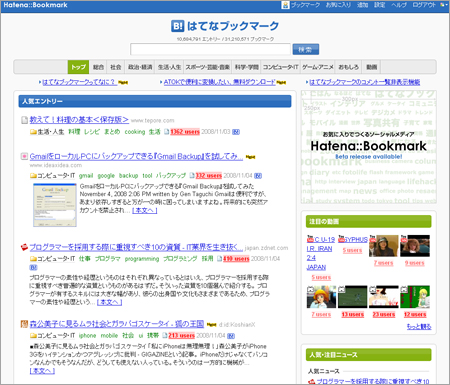Viewport: 450px width, 385px height.
Task: Click page icon before 213 users
Action: pyautogui.click(x=165, y=336)
